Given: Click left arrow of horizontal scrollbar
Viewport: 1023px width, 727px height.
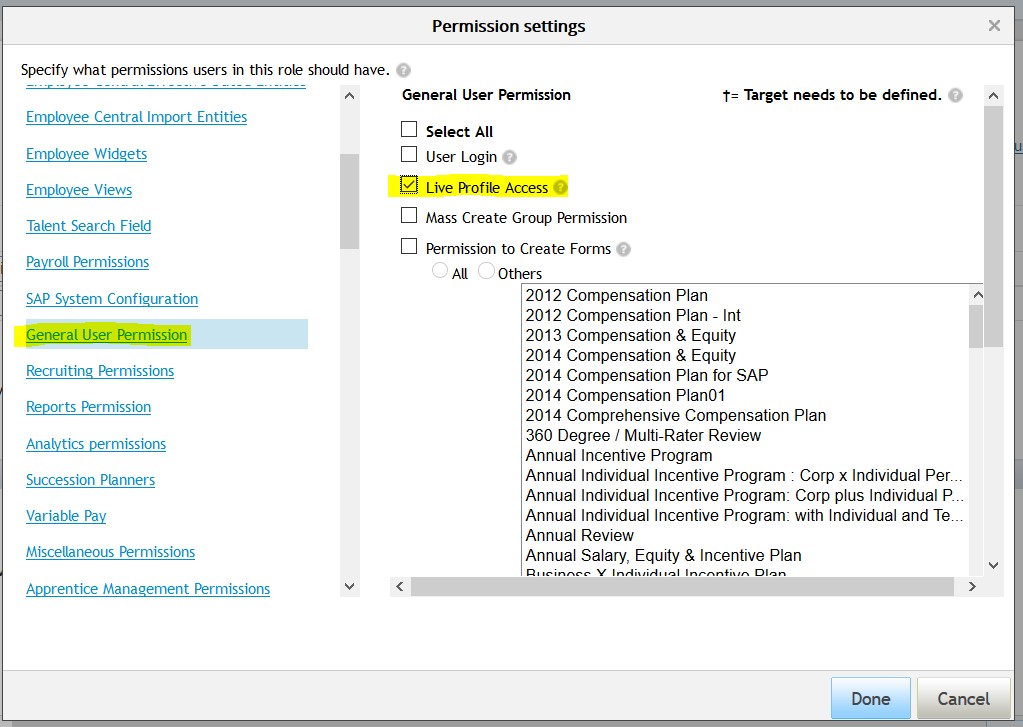Looking at the screenshot, I should [400, 586].
